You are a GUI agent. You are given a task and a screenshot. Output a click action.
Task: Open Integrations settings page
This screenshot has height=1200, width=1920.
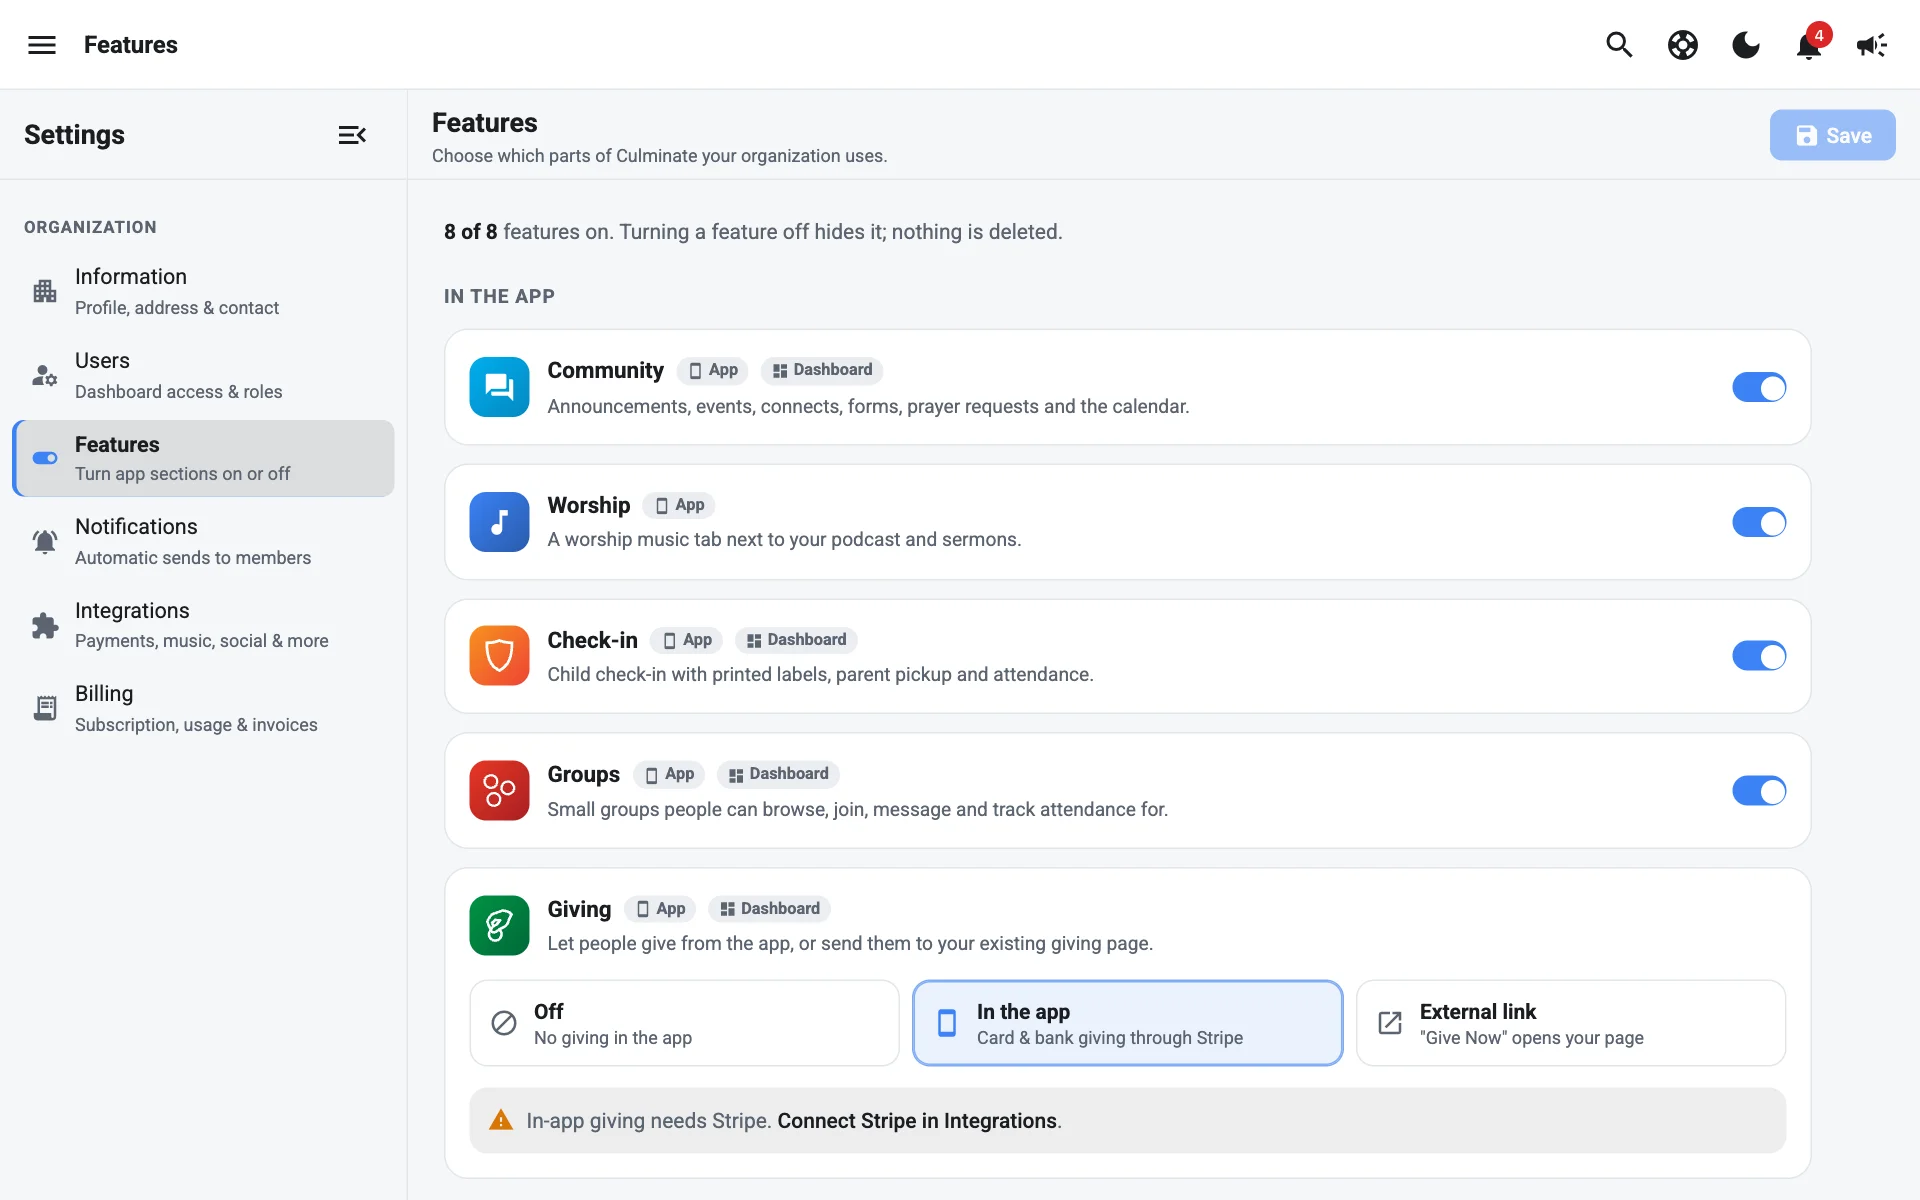coord(204,625)
